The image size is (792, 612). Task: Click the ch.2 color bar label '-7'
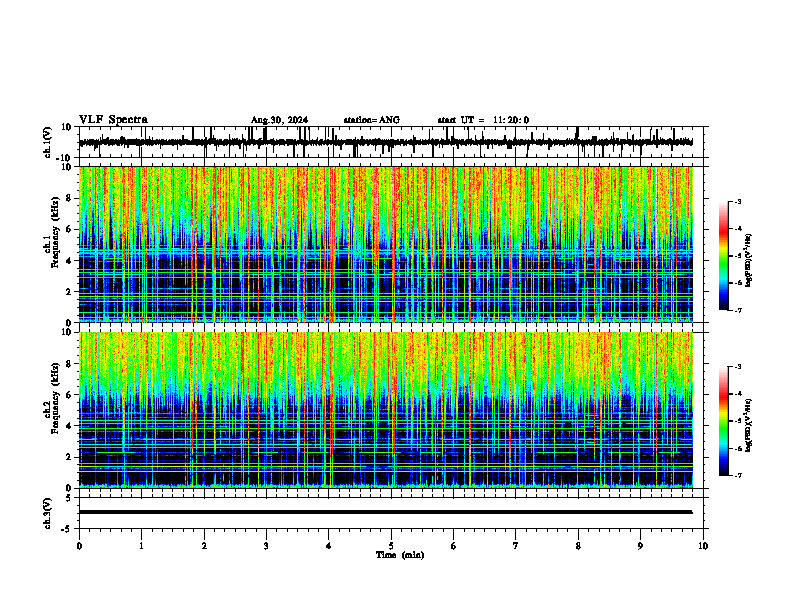click(x=737, y=476)
